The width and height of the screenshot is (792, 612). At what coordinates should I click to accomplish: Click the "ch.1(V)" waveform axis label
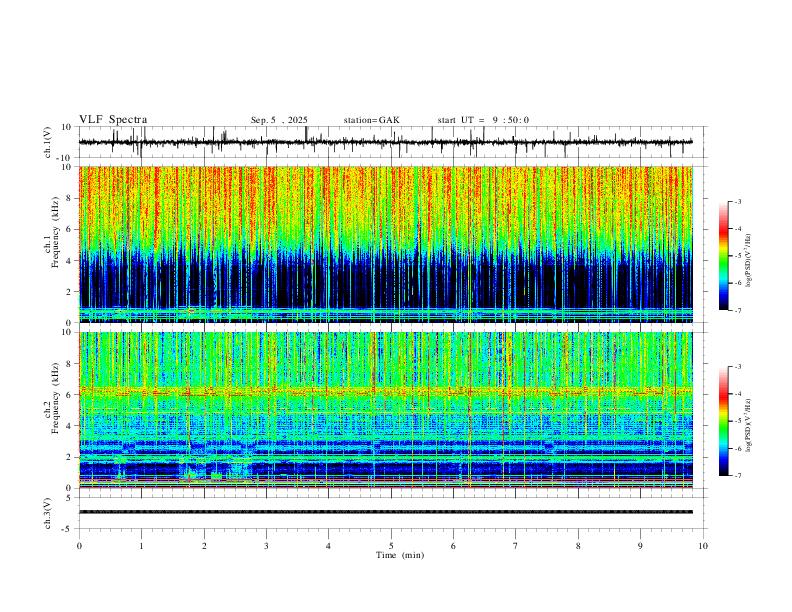tap(48, 142)
